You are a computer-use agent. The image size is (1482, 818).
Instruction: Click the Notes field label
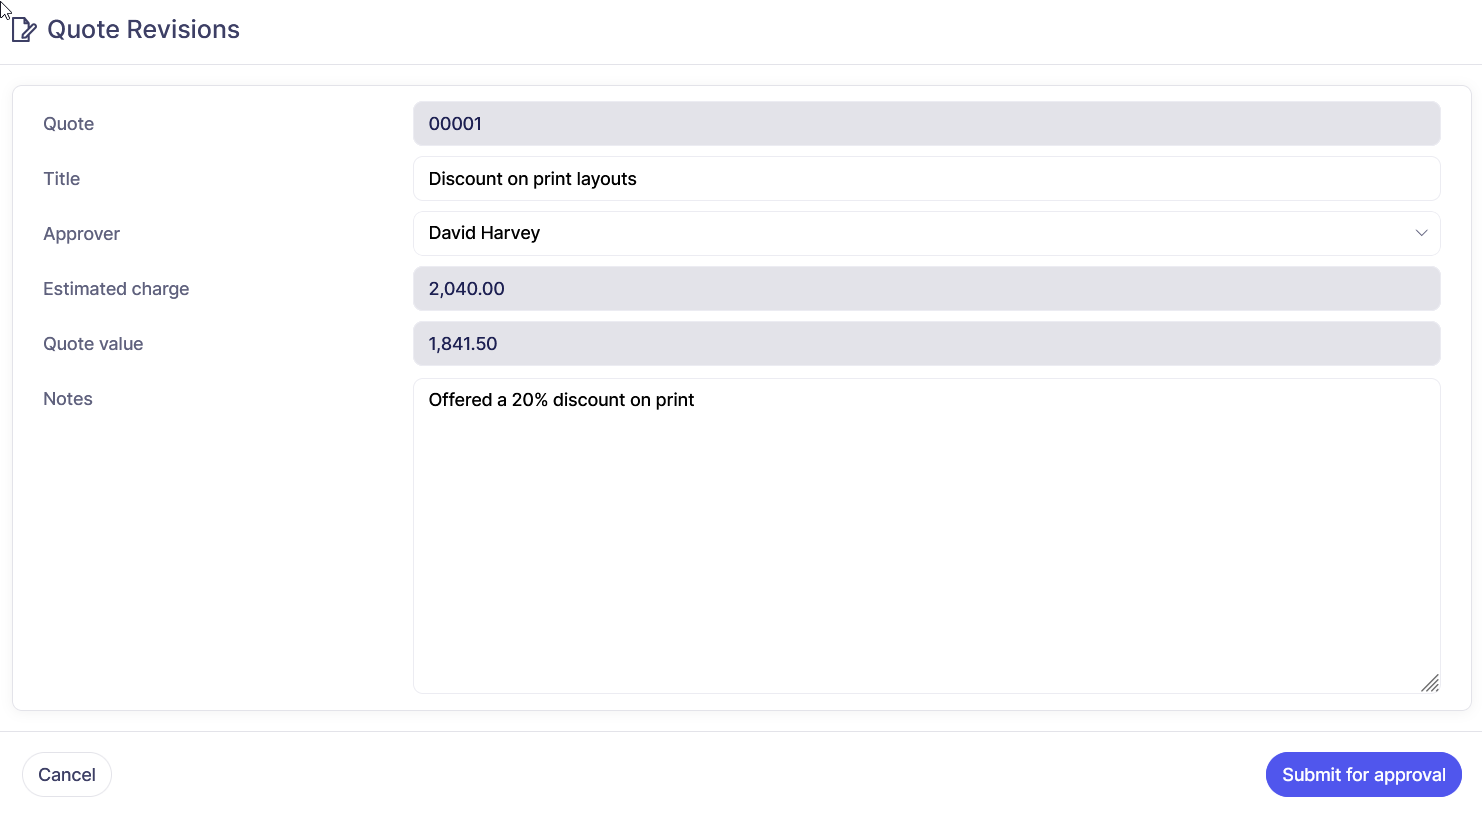click(67, 399)
